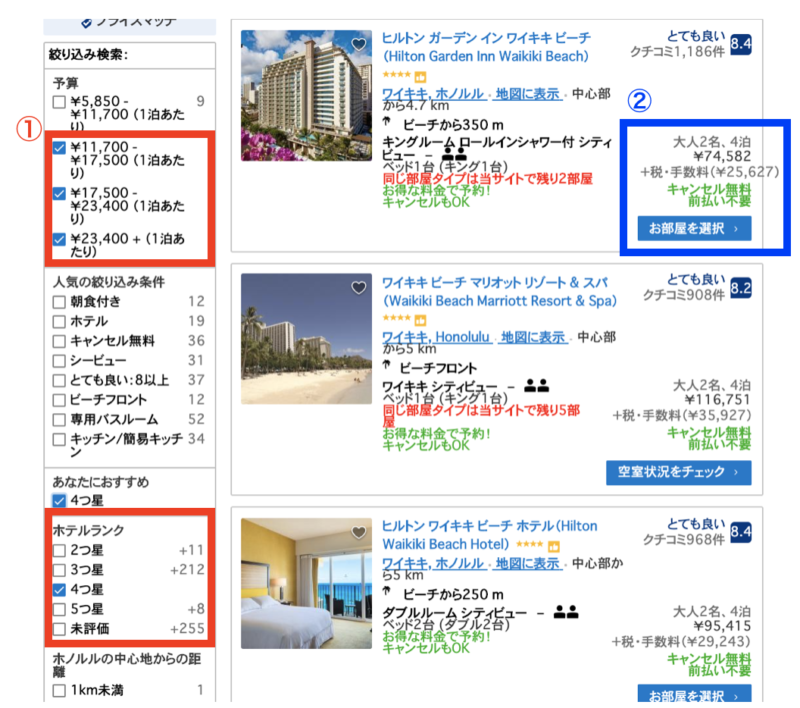Viewport: 800px width, 708px height.
Task: Select the シービュー filter checkbox
Action: click(x=59, y=361)
